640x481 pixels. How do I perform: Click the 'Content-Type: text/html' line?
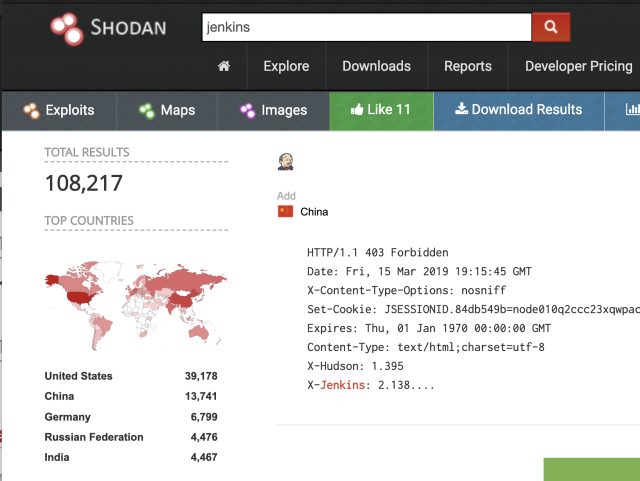click(x=426, y=347)
